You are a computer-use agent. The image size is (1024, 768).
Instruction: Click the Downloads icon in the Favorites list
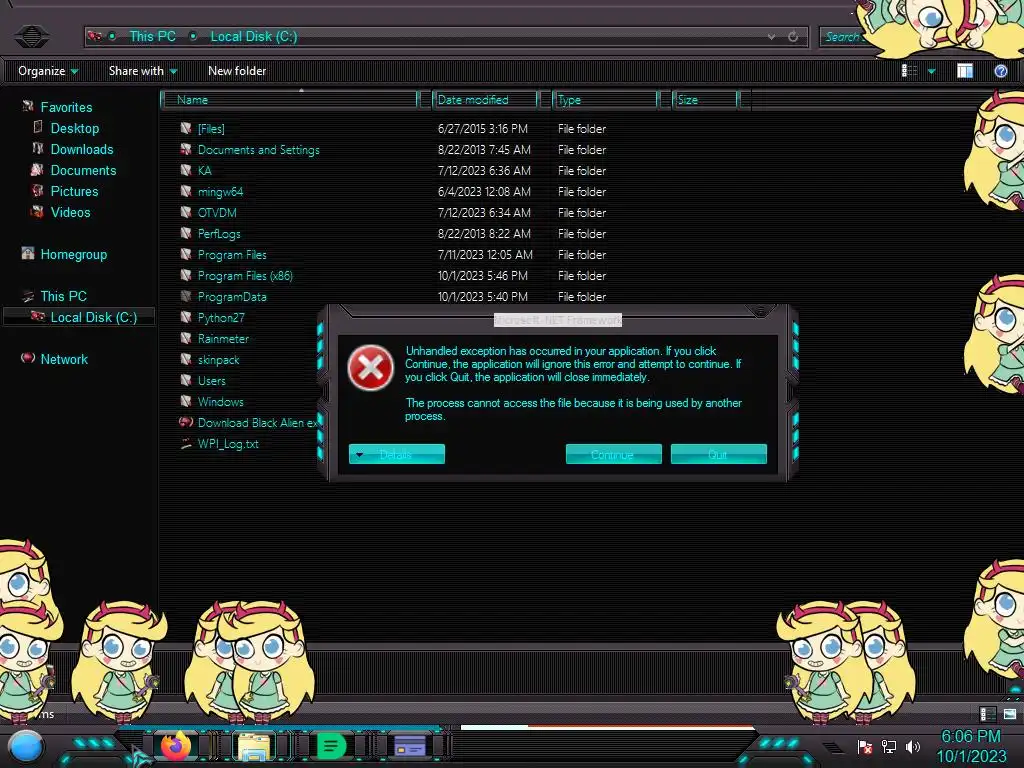click(38, 149)
